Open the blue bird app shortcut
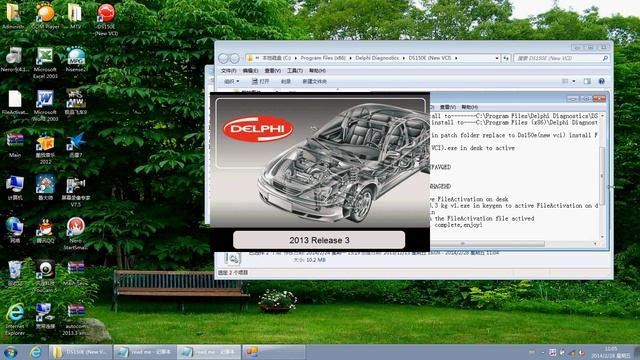This screenshot has width=640, height=360. [x=76, y=145]
